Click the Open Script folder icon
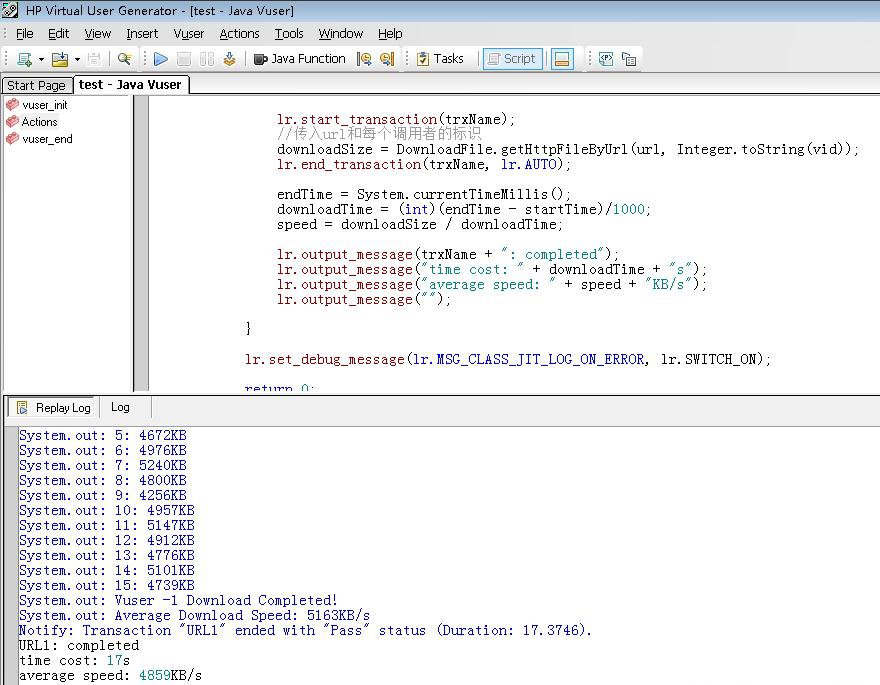The width and height of the screenshot is (880, 685). point(60,59)
